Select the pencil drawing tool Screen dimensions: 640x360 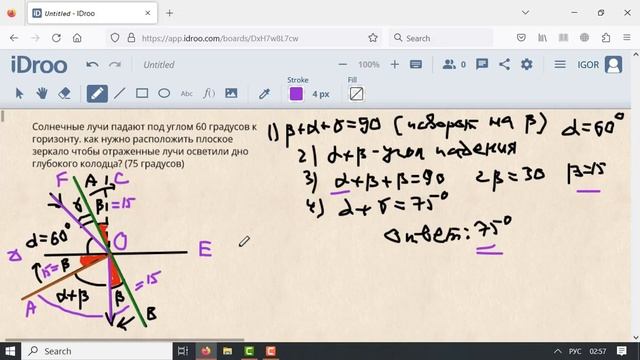pyautogui.click(x=97, y=94)
